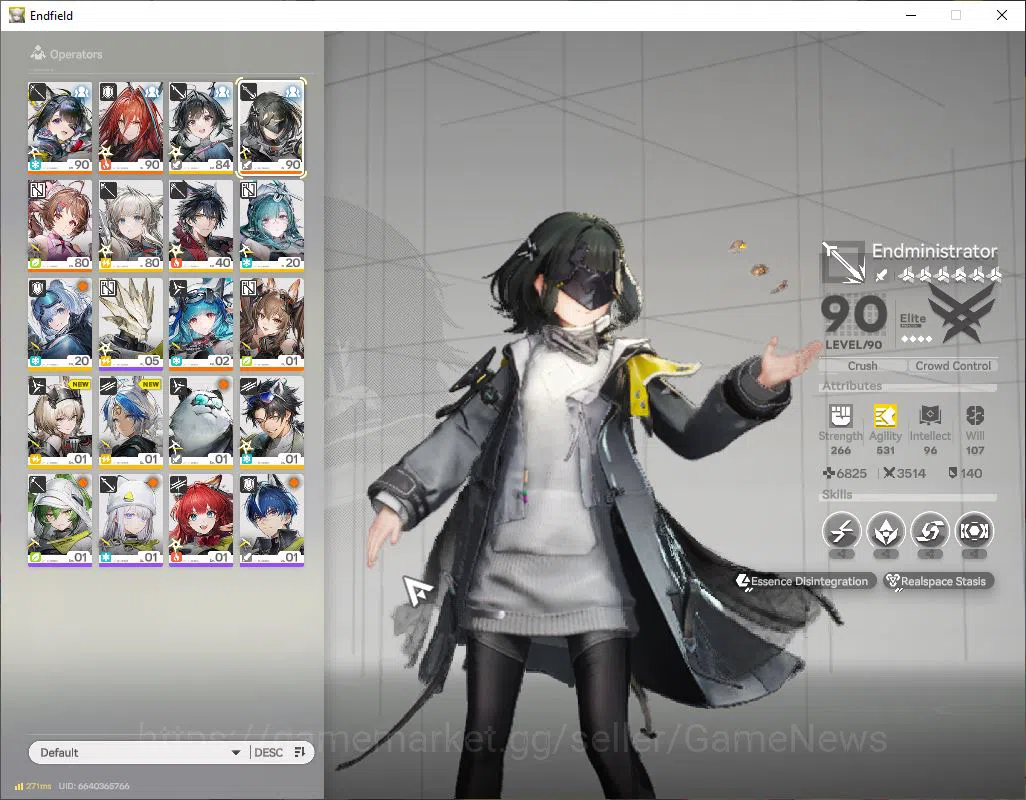1026x800 pixels.
Task: Select the level 05 yellow spiky operator card
Action: [x=130, y=323]
